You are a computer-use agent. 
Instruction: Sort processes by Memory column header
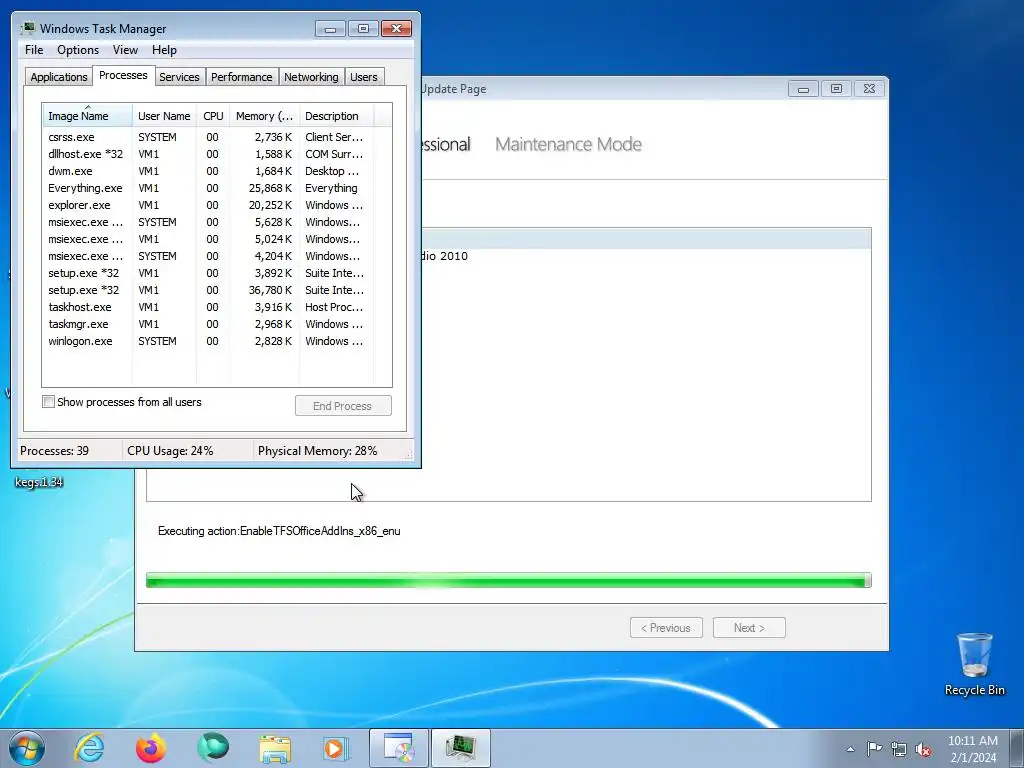(264, 116)
